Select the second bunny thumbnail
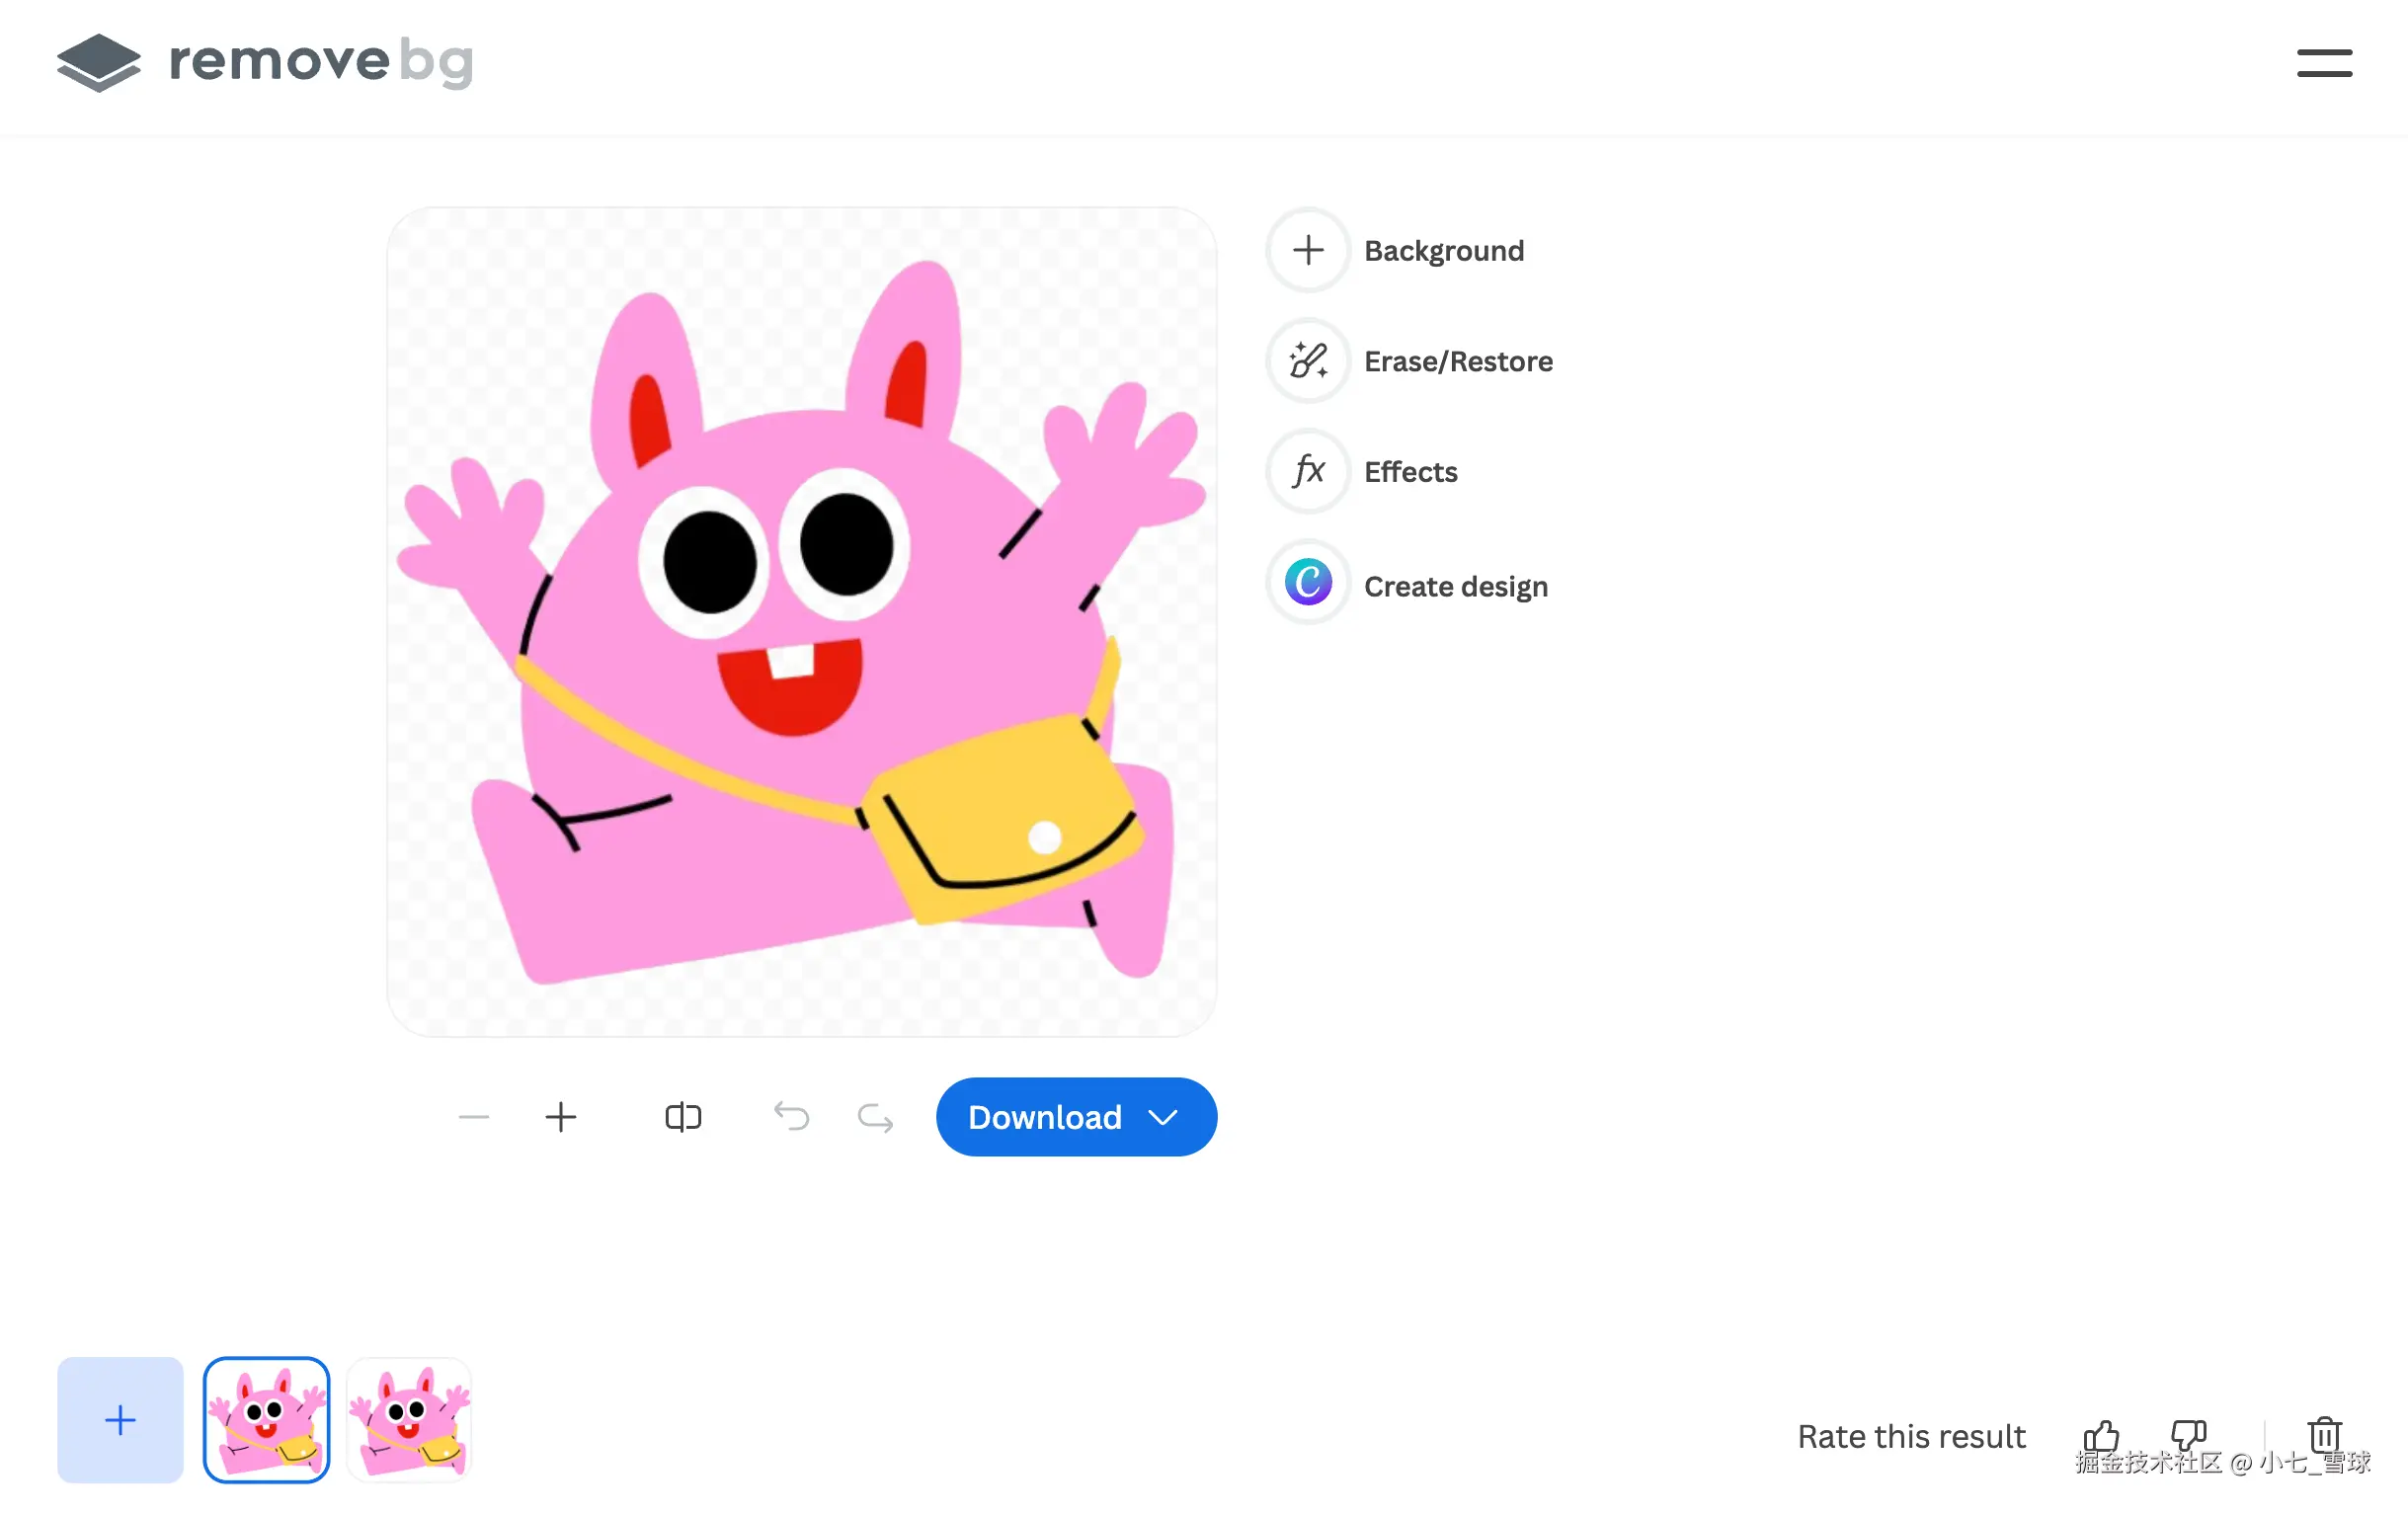The height and width of the screenshot is (1513, 2408). [409, 1420]
